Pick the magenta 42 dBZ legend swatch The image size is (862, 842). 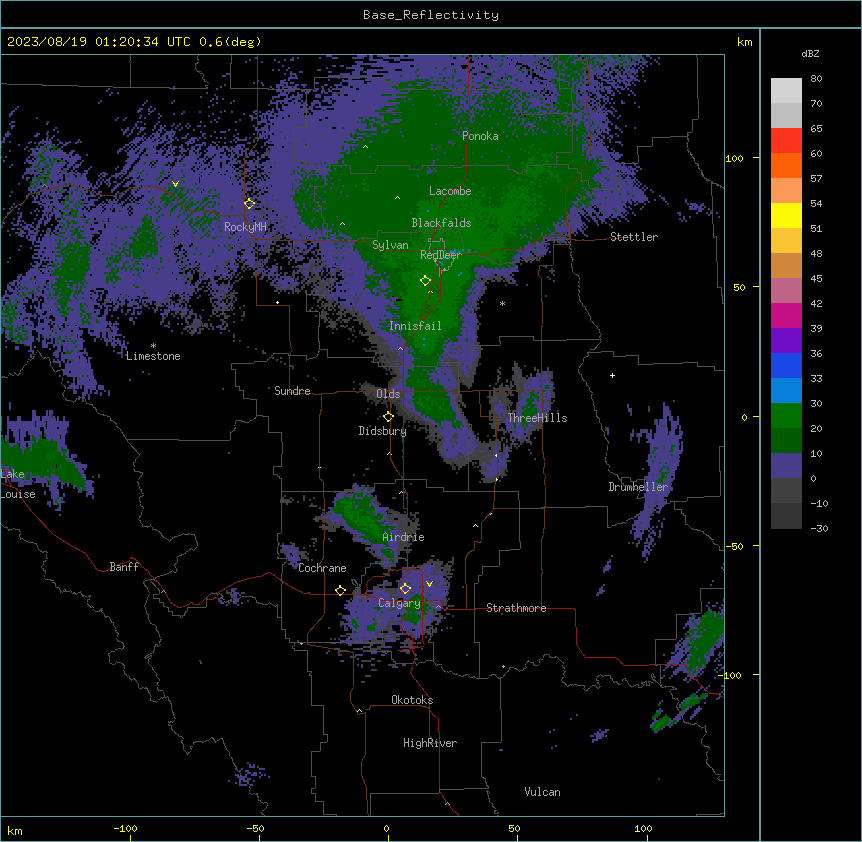pyautogui.click(x=786, y=315)
